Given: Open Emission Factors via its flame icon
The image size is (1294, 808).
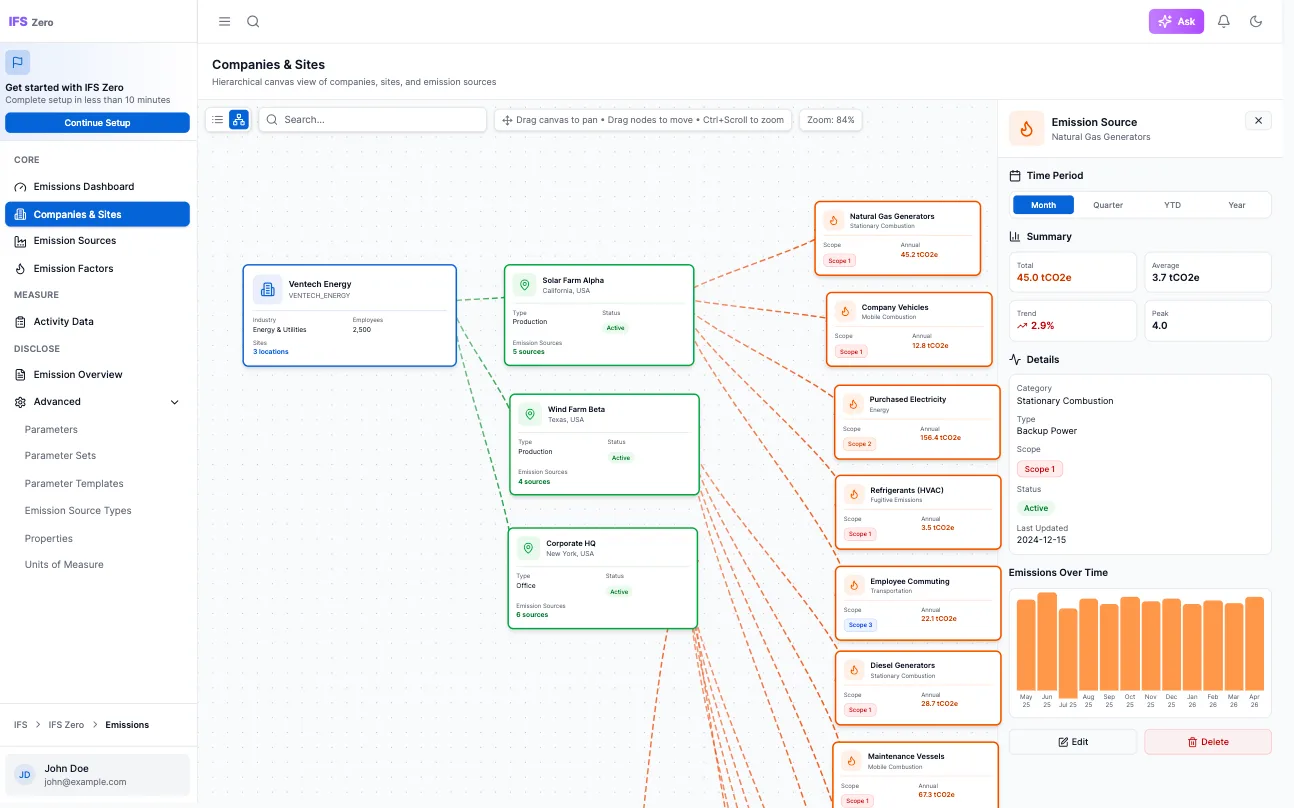Looking at the screenshot, I should [22, 268].
